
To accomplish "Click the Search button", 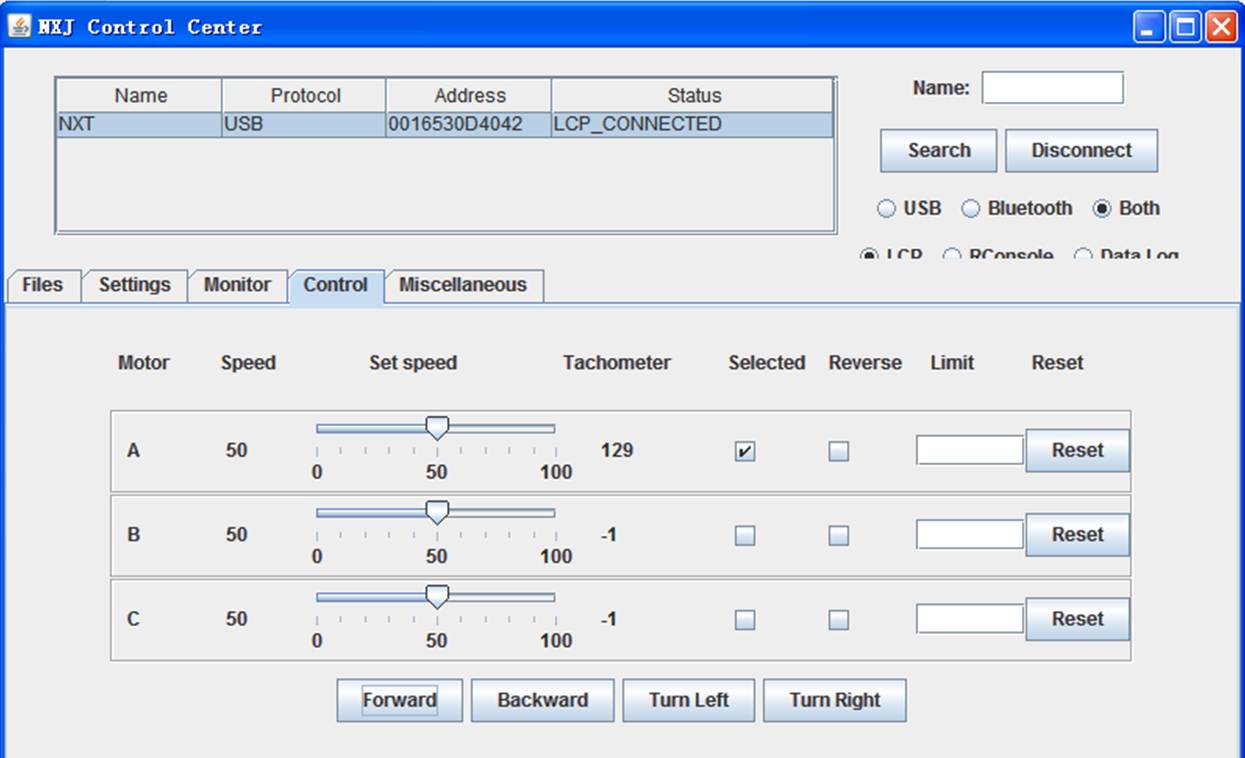I will point(939,151).
